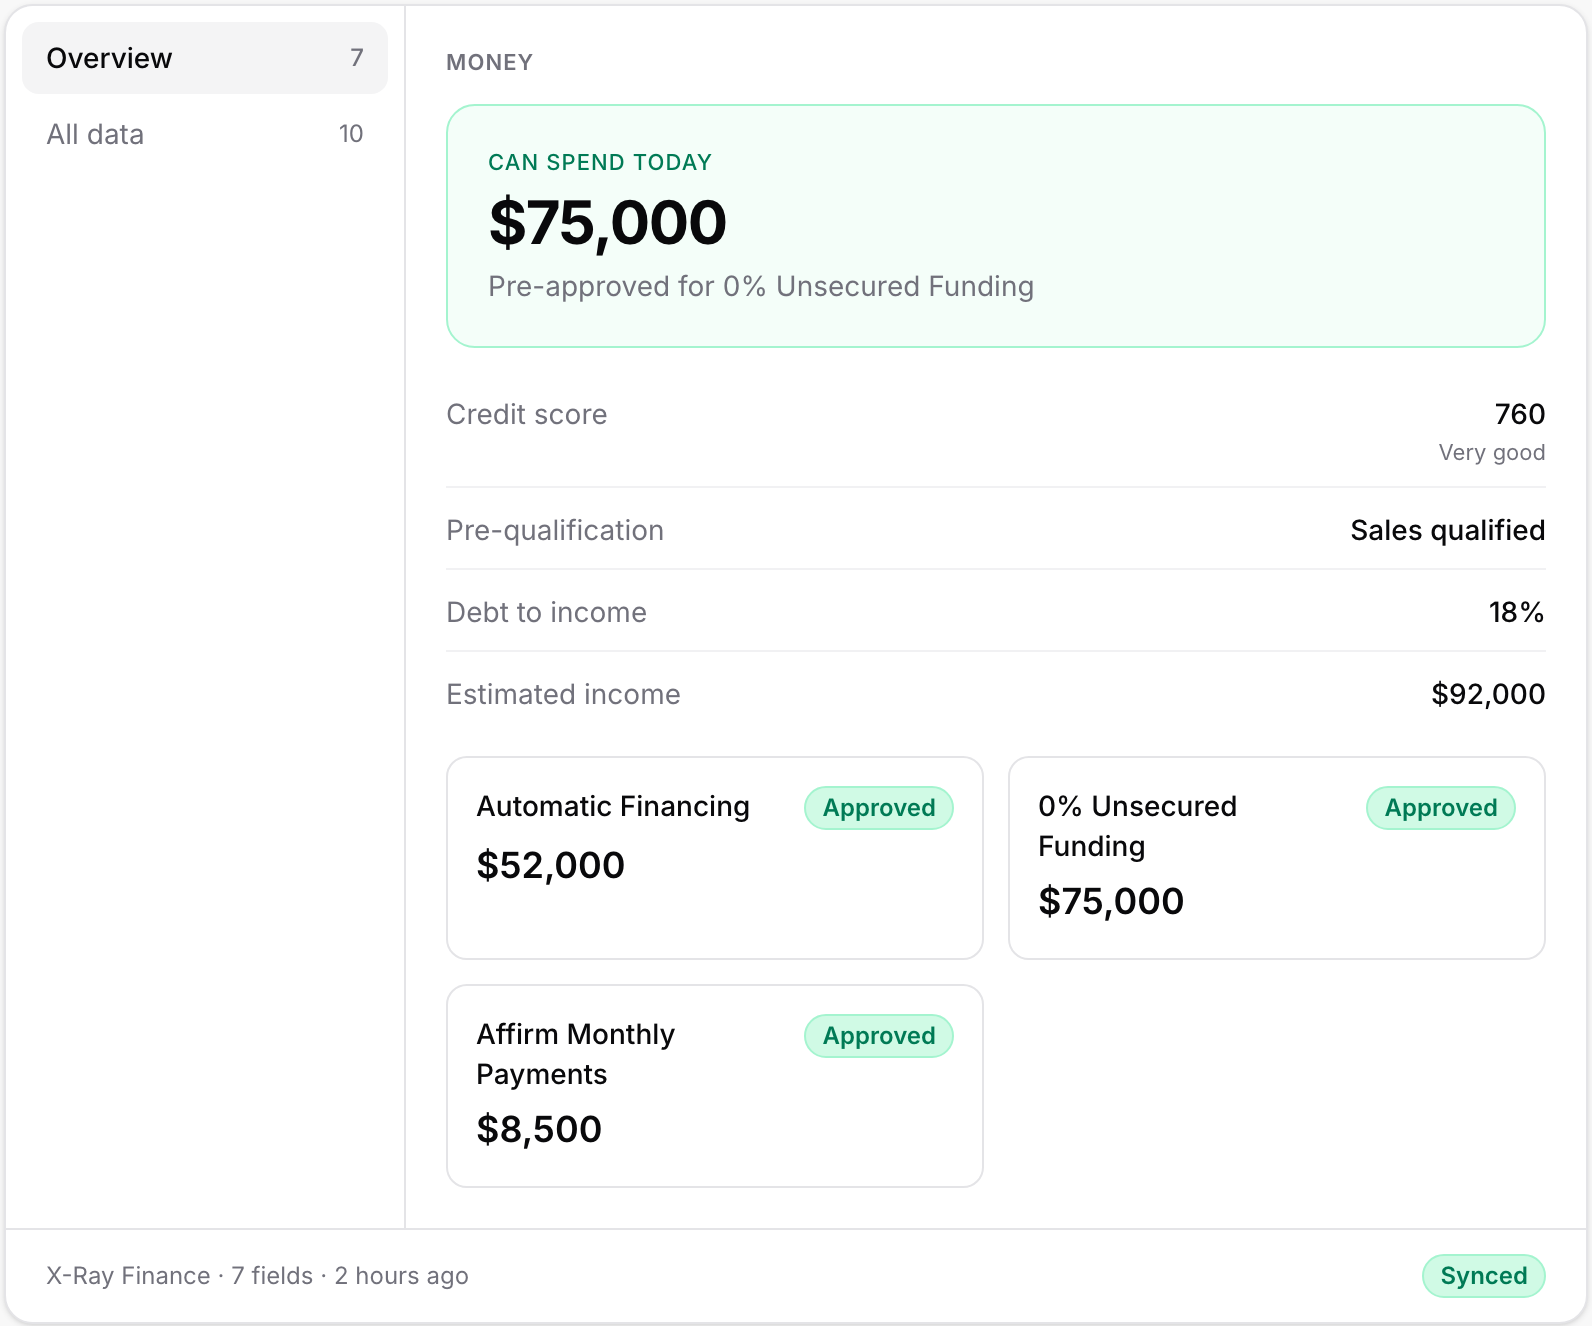This screenshot has height=1326, width=1592.
Task: Click the Estimated income label
Action: pos(564,694)
